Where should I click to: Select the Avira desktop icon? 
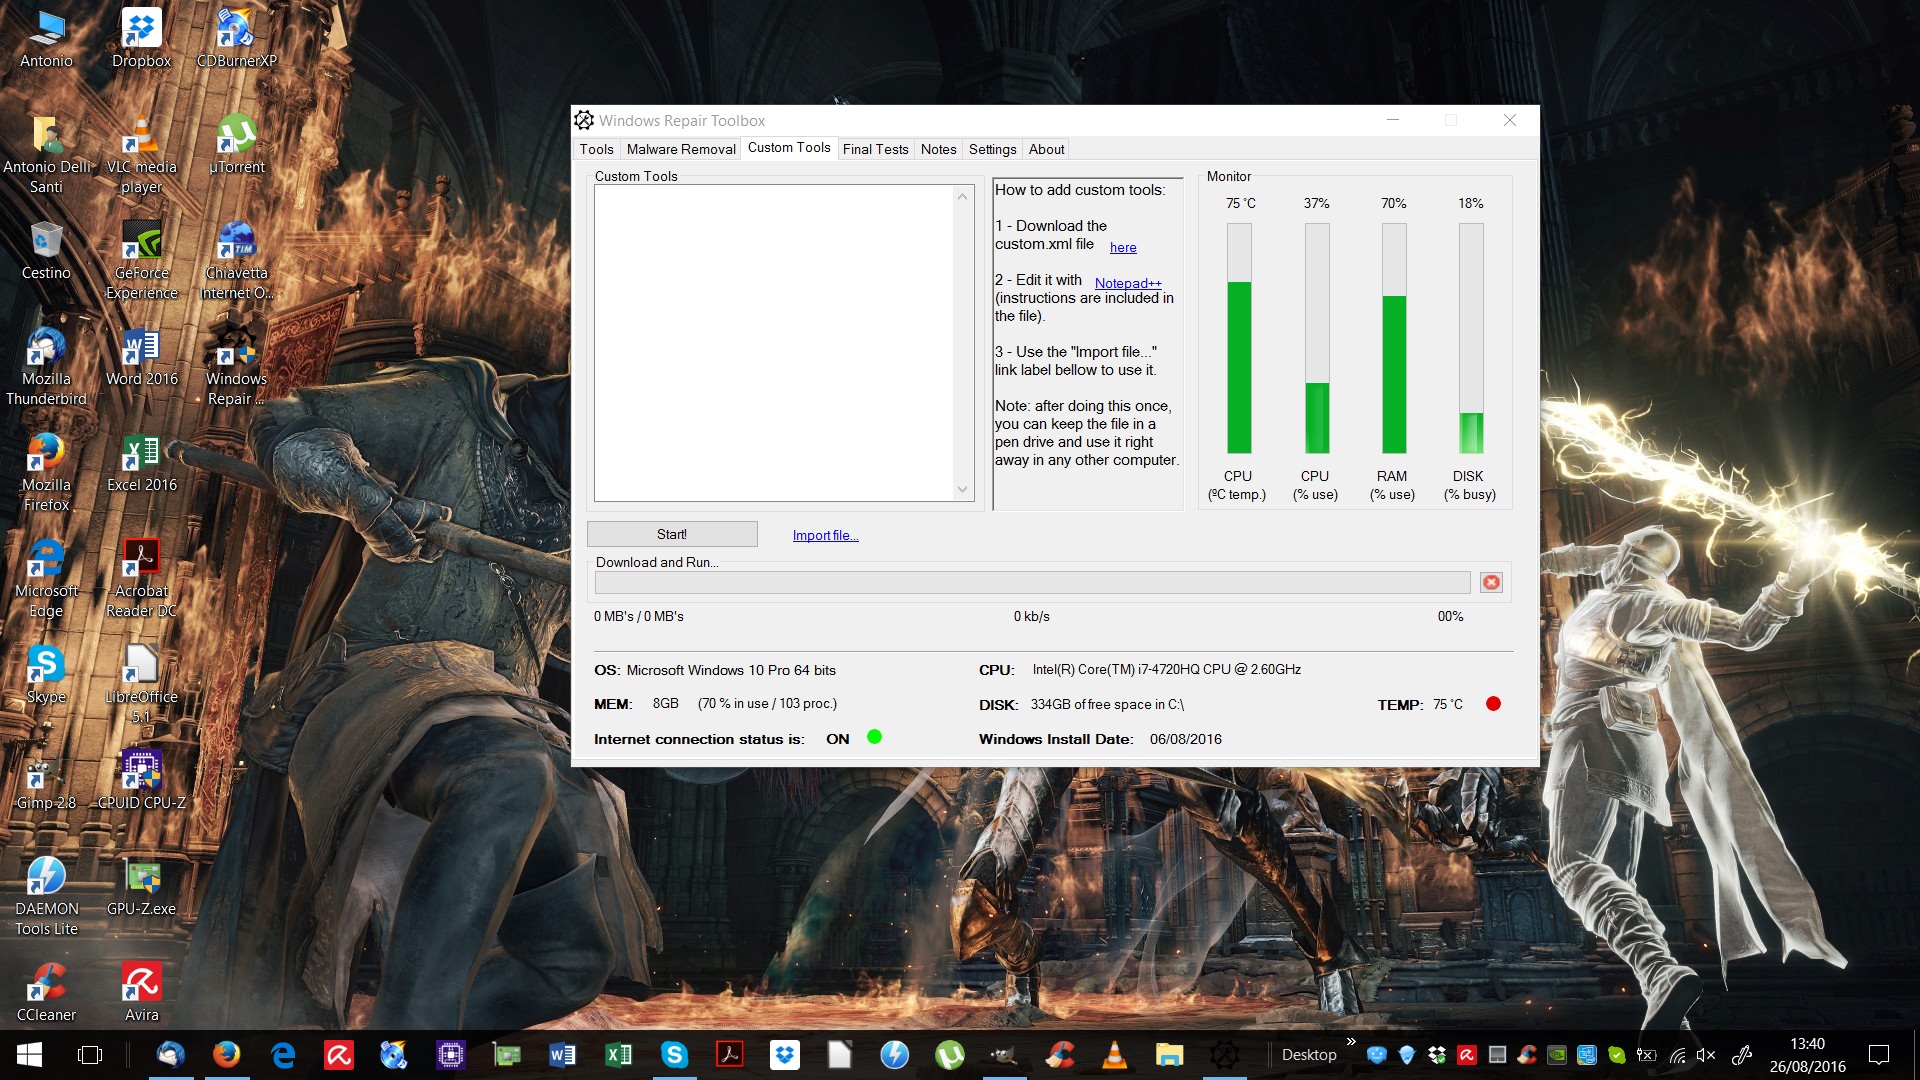click(141, 993)
